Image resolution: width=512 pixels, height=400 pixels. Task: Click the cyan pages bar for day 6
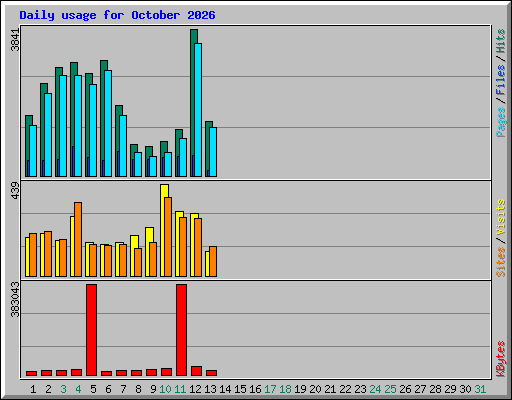pyautogui.click(x=108, y=123)
